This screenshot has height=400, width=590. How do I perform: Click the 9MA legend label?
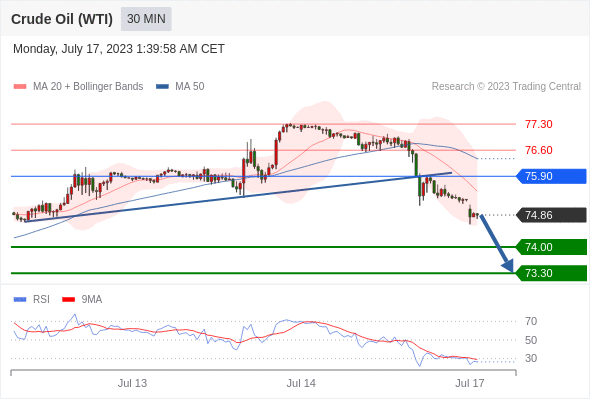pyautogui.click(x=92, y=300)
